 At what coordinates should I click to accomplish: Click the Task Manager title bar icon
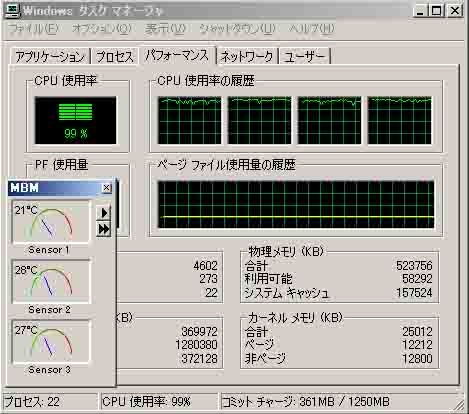pyautogui.click(x=13, y=10)
